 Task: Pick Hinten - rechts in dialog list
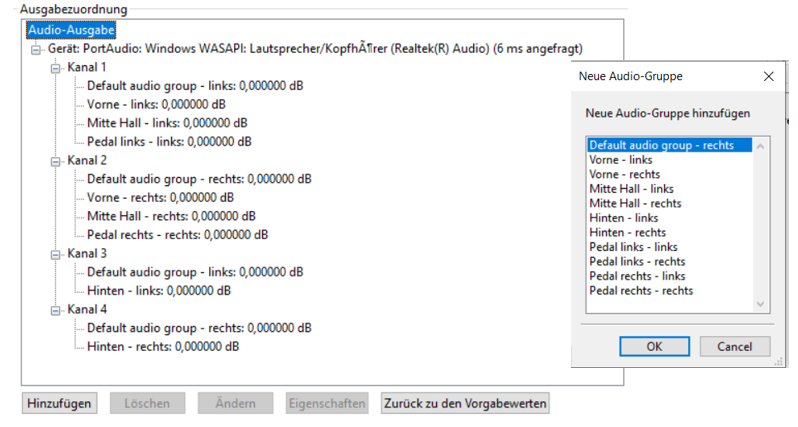pos(626,232)
